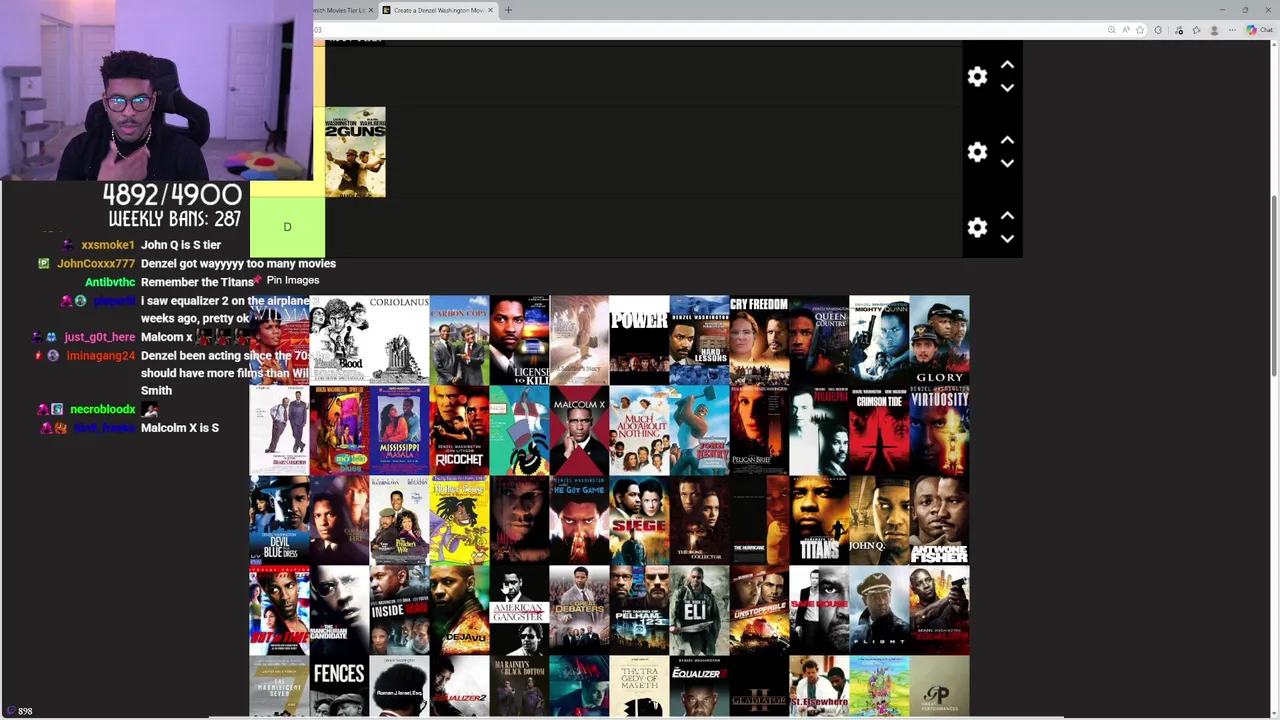Select the Malcolm X poster
Viewport: 1280px width, 720px height.
pyautogui.click(x=579, y=430)
